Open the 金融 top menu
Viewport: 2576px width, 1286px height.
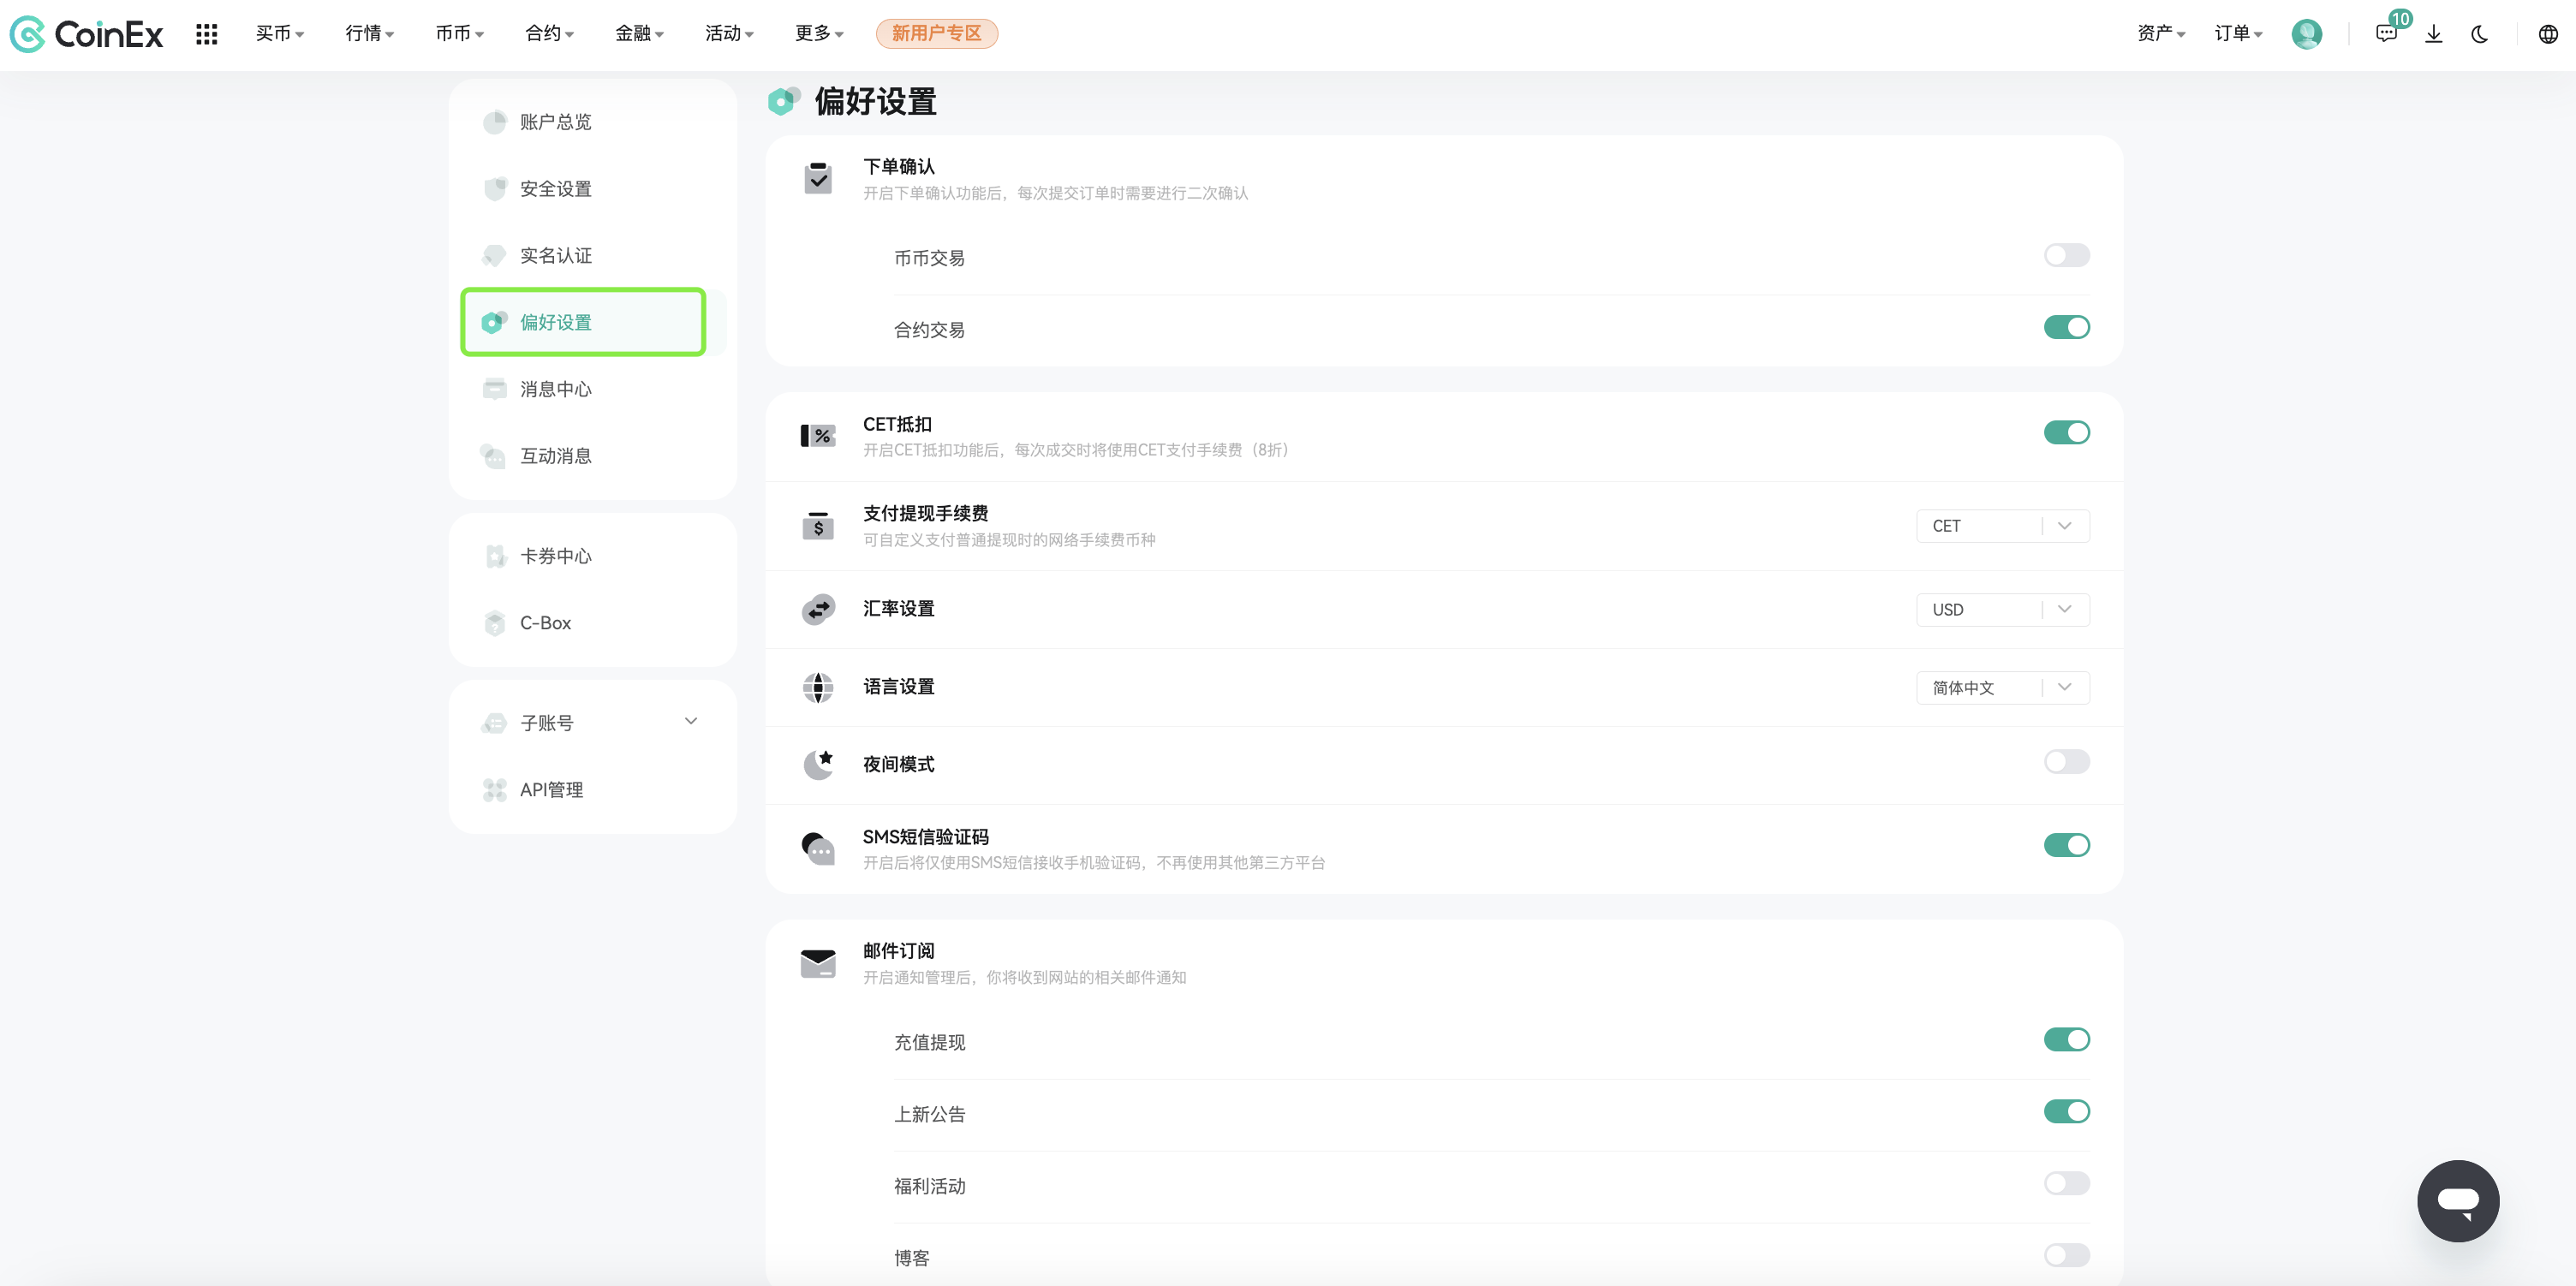(640, 34)
